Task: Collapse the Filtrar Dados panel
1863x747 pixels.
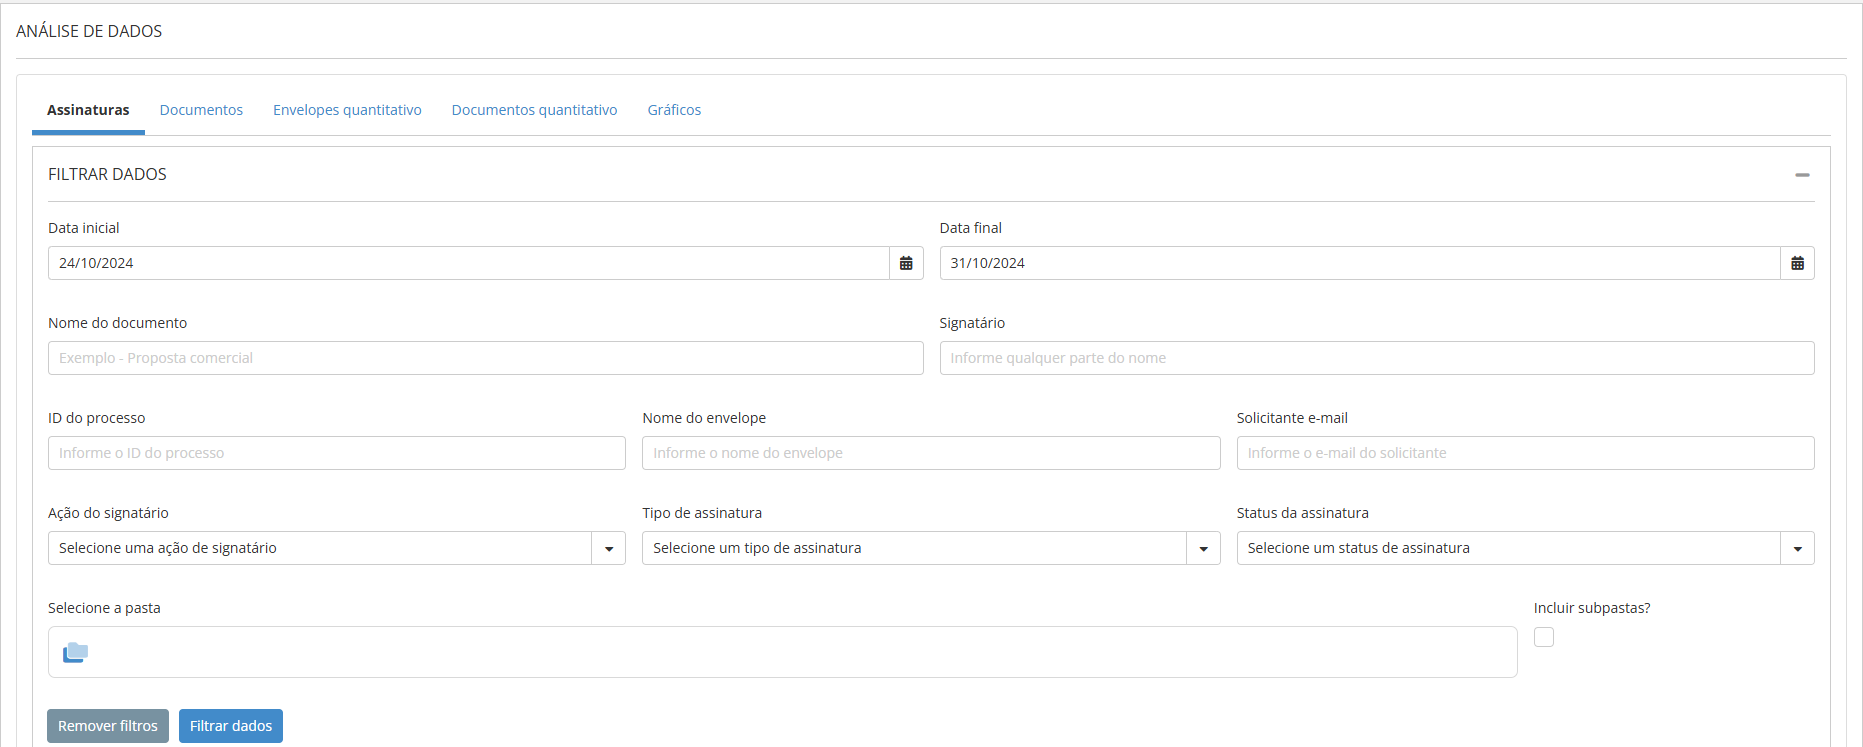Action: pyautogui.click(x=1802, y=175)
